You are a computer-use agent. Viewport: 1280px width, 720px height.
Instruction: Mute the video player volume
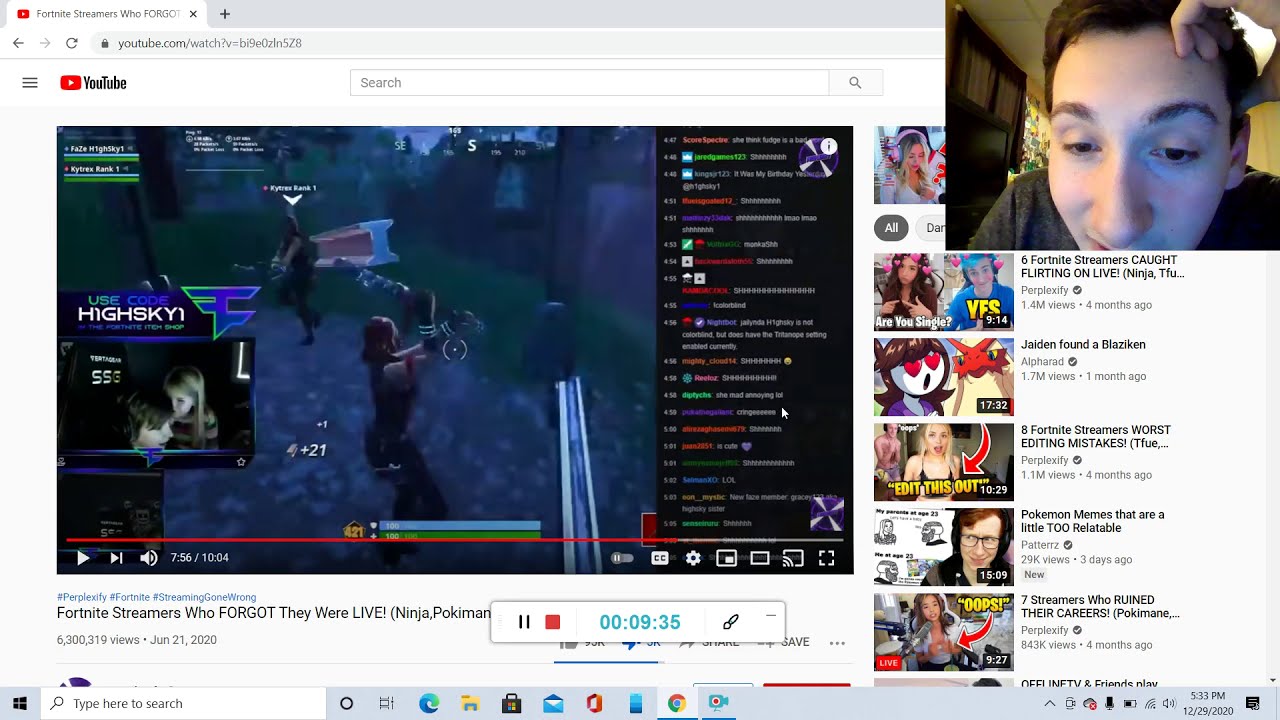tap(149, 558)
